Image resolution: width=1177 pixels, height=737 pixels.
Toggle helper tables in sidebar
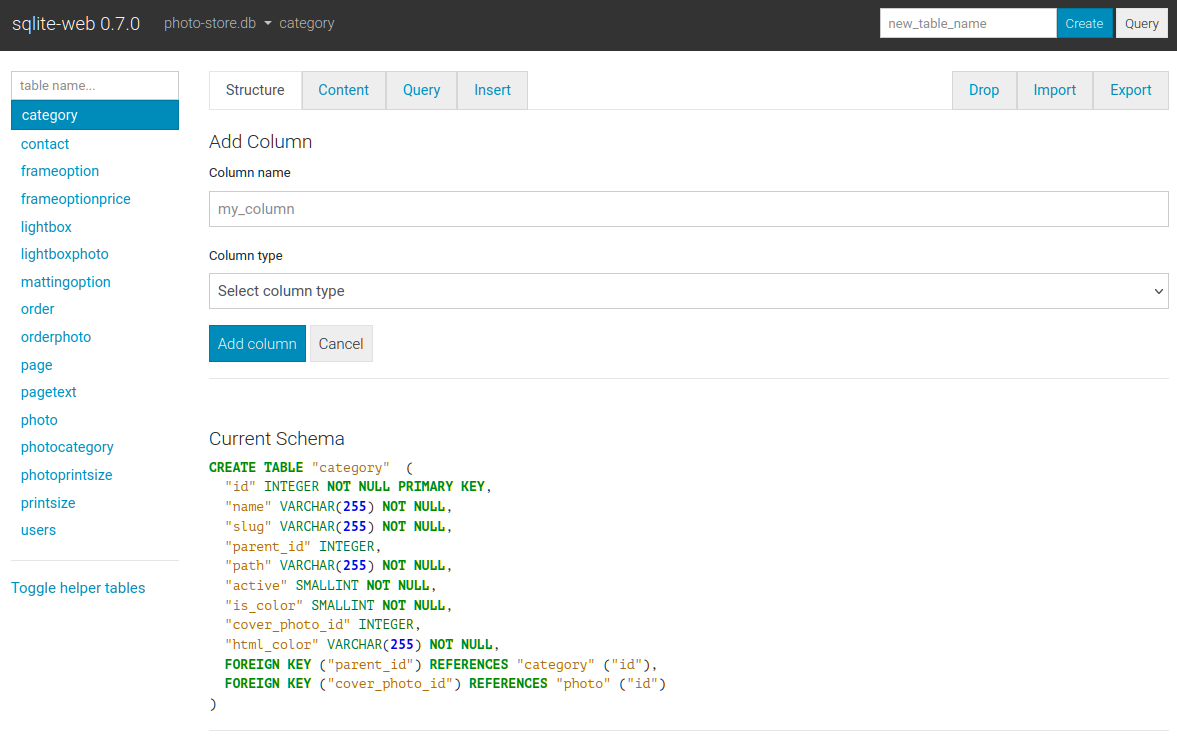[78, 588]
